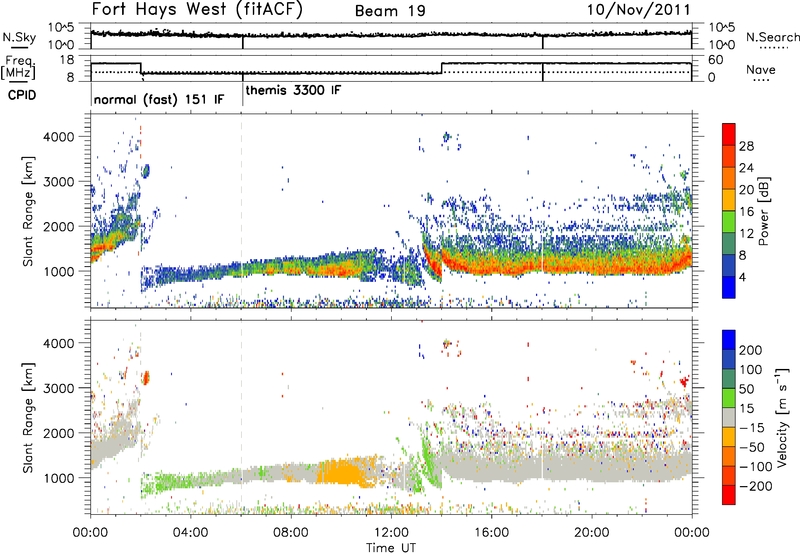Screen dimensions: 800x554
Task: Click the '18' tick on the frequency axis
Action: click(67, 60)
